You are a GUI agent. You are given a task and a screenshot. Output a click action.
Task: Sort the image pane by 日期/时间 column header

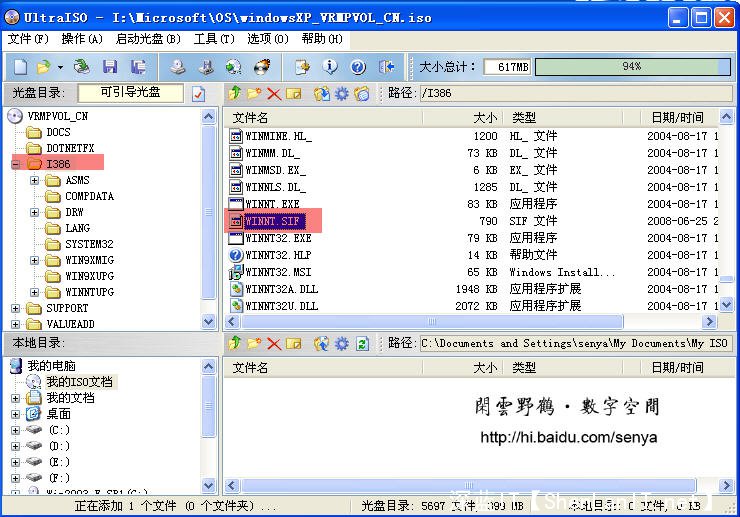[x=679, y=118]
